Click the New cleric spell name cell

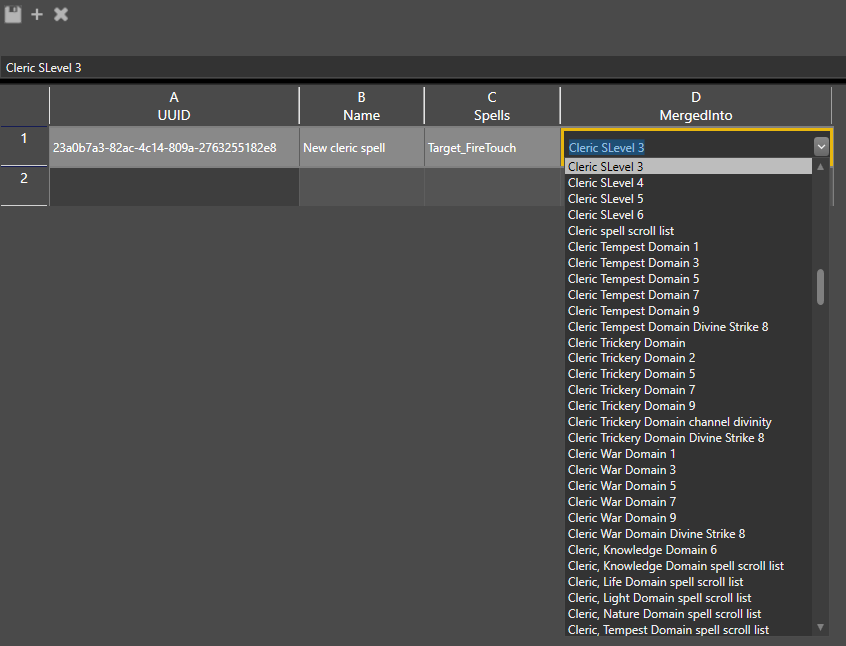click(x=361, y=148)
